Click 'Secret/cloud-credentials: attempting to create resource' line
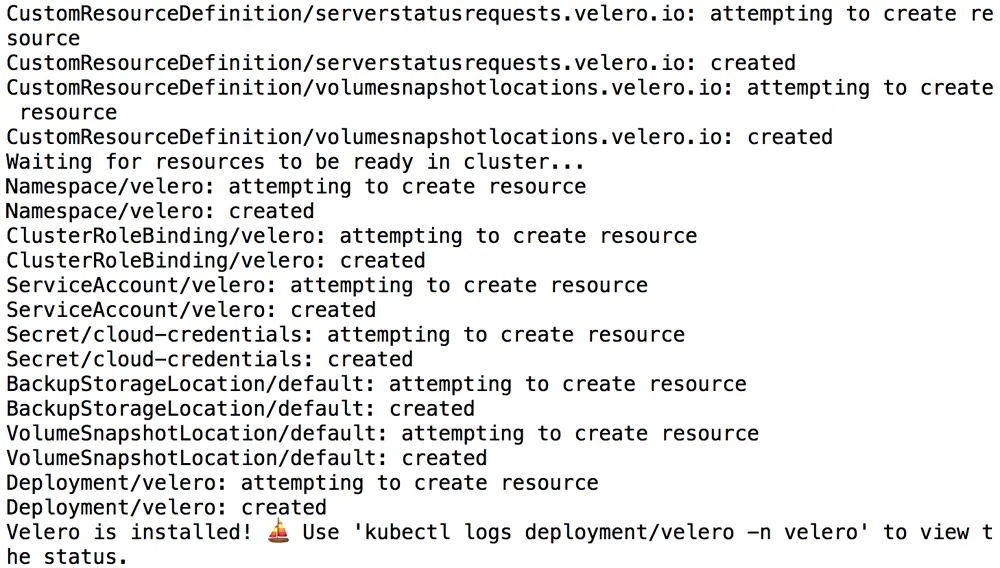The image size is (1000, 568). [345, 335]
